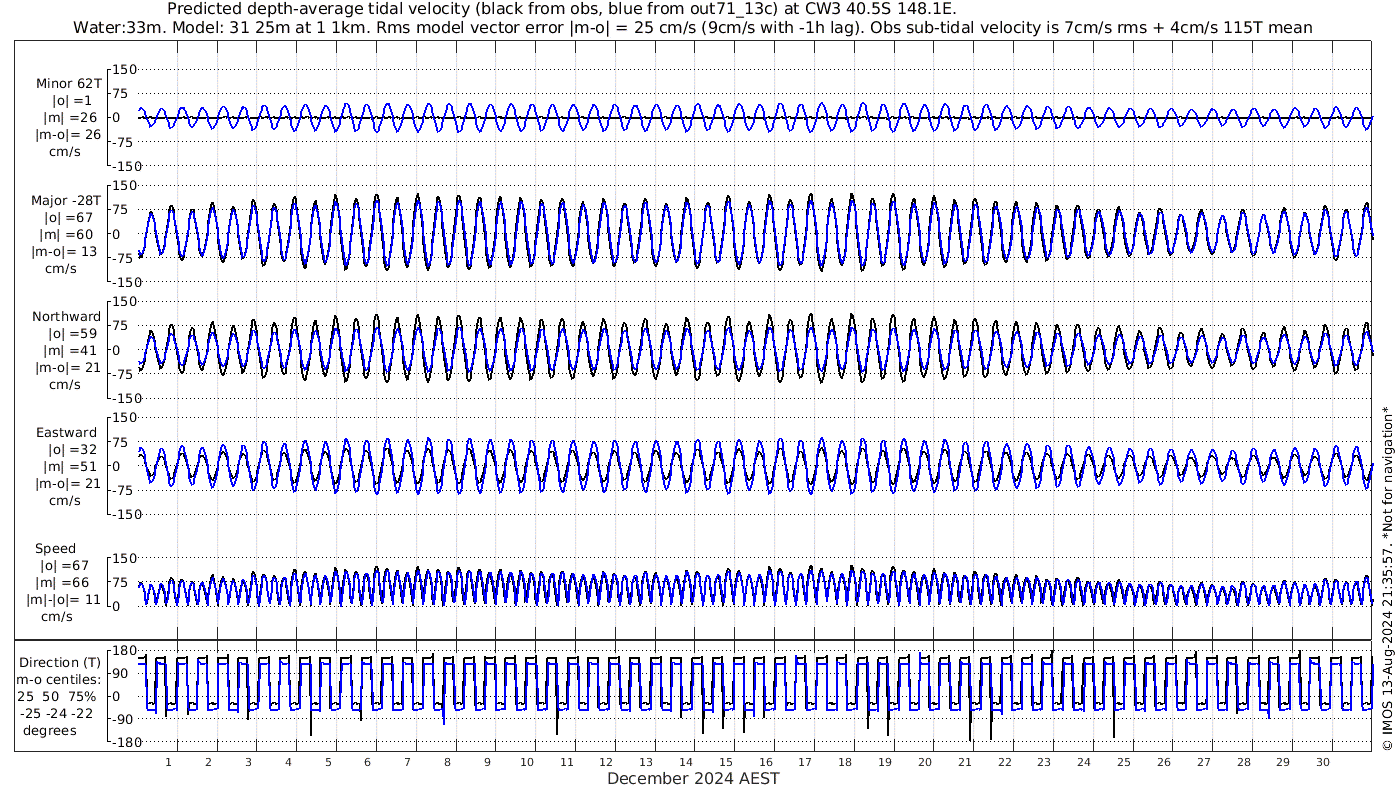1400x800 pixels.
Task: Click the 'degrees' unit label
Action: pos(52,730)
